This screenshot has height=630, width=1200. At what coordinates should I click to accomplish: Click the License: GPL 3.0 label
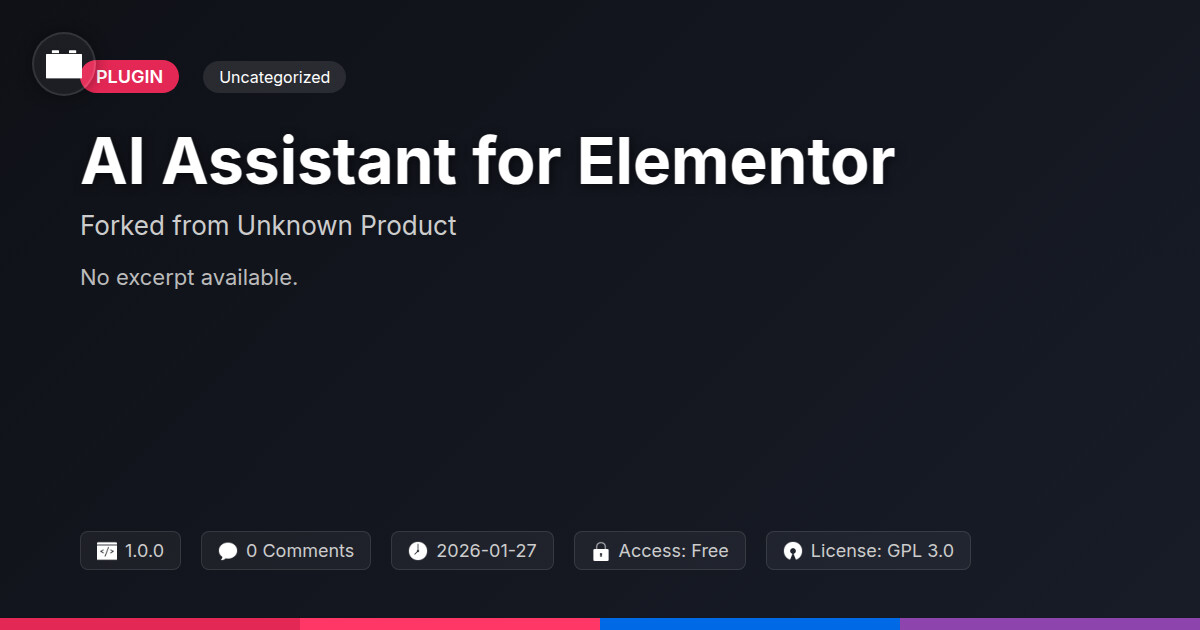click(881, 551)
